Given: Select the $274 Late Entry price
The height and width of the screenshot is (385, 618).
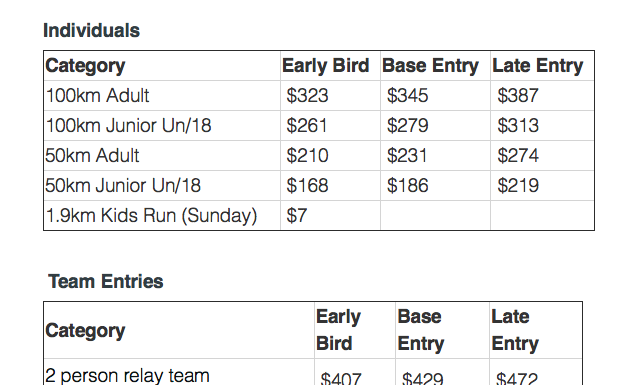Looking at the screenshot, I should (x=517, y=156).
